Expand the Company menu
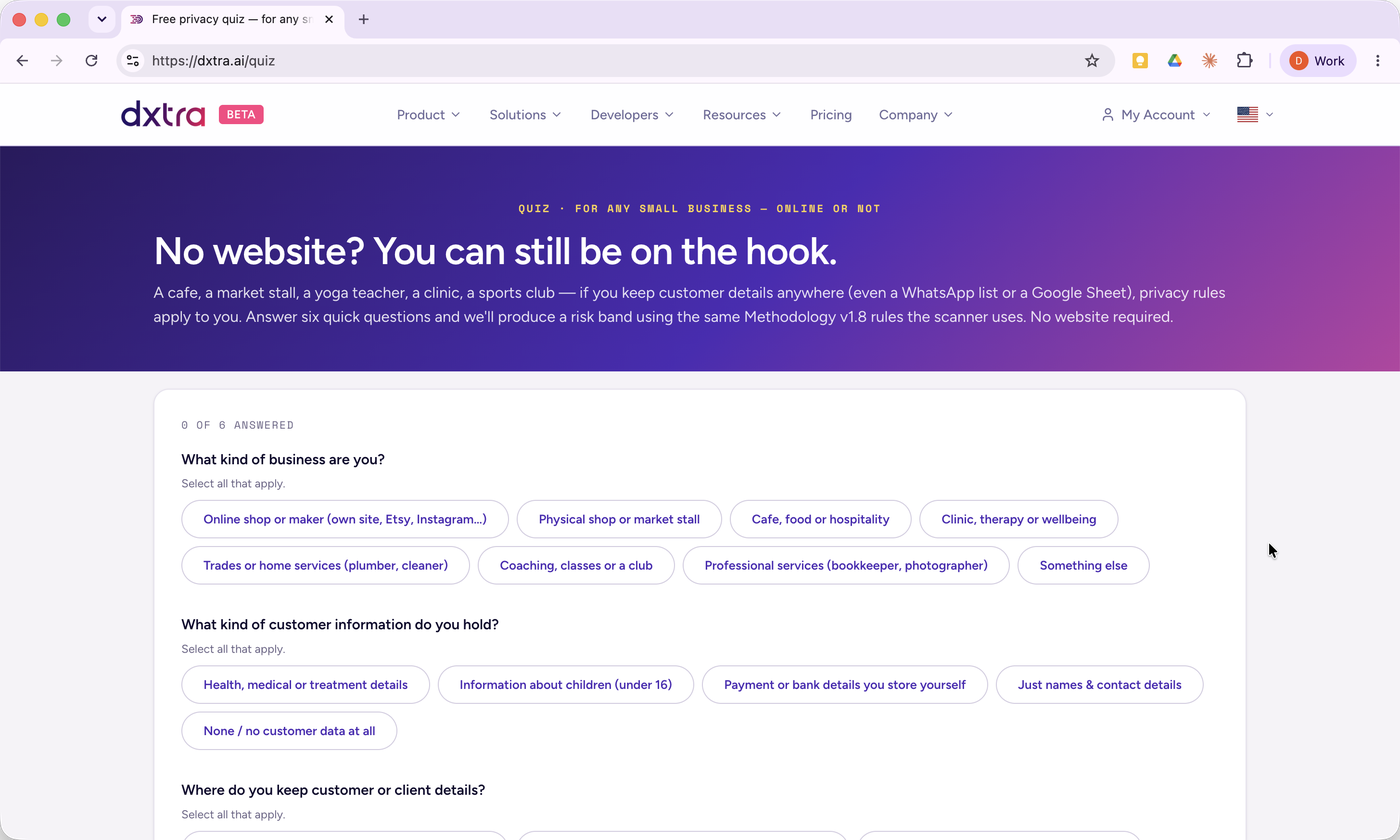The height and width of the screenshot is (840, 1400). pos(916,115)
